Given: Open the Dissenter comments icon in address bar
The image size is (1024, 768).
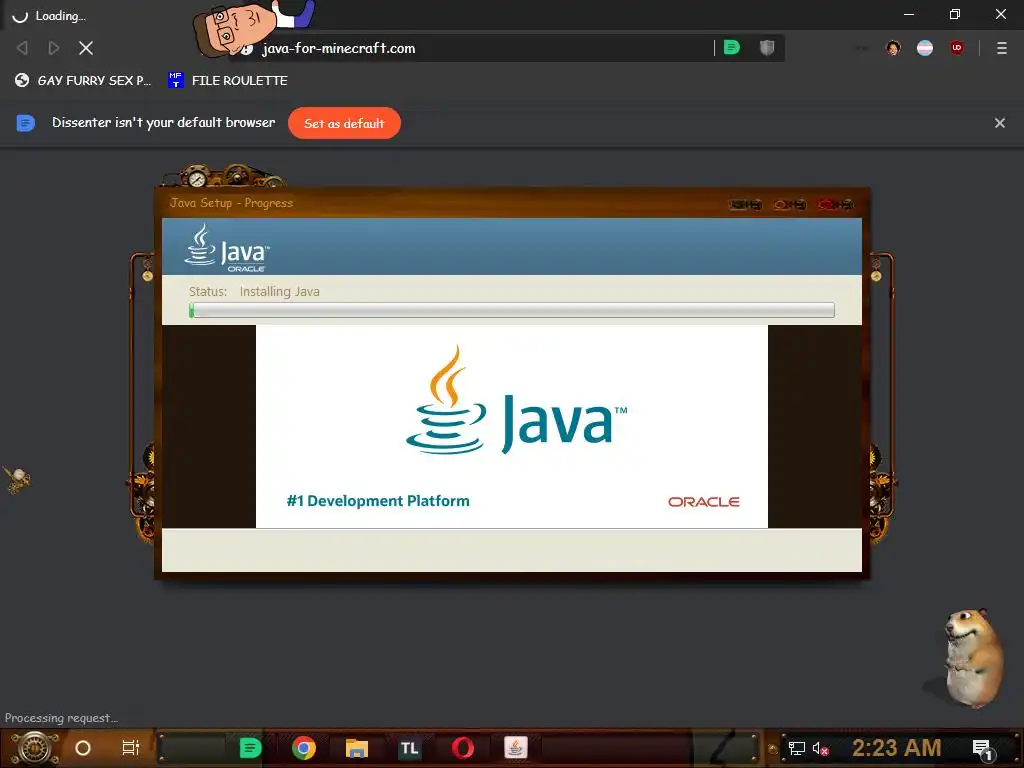Looking at the screenshot, I should point(732,48).
